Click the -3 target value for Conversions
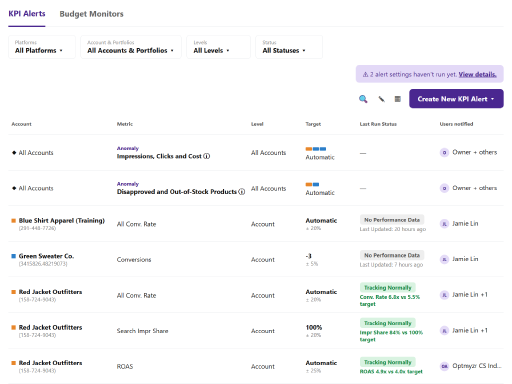Screen dimensions: 512x384 coord(309,256)
